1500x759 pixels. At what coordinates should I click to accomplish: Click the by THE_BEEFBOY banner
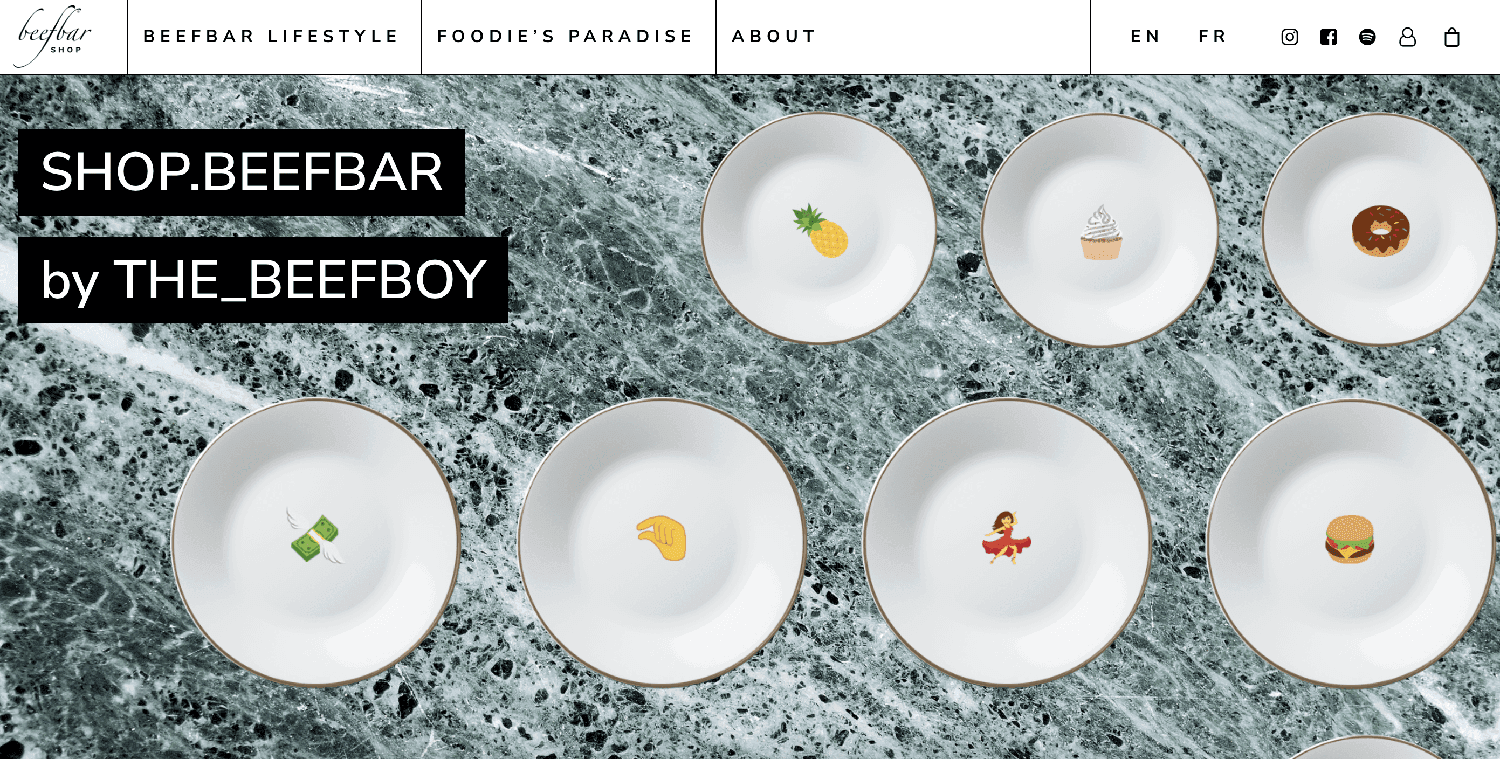263,280
